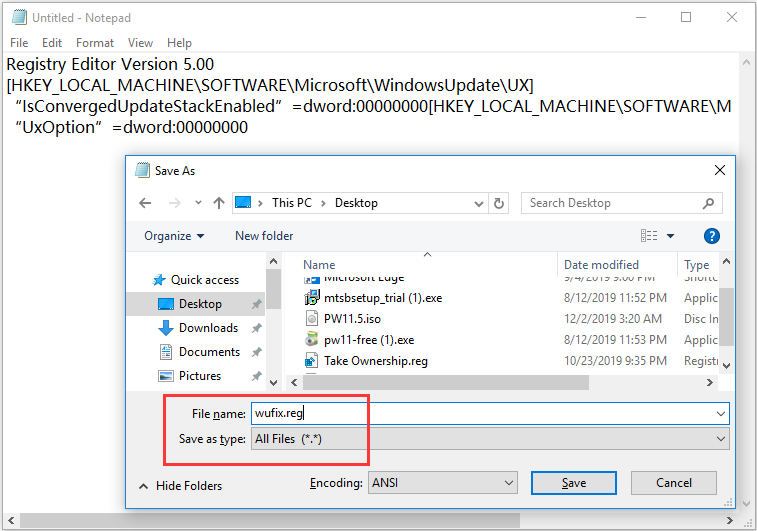The width and height of the screenshot is (757, 531).
Task: Expand the File name dropdown arrow
Action: click(721, 414)
